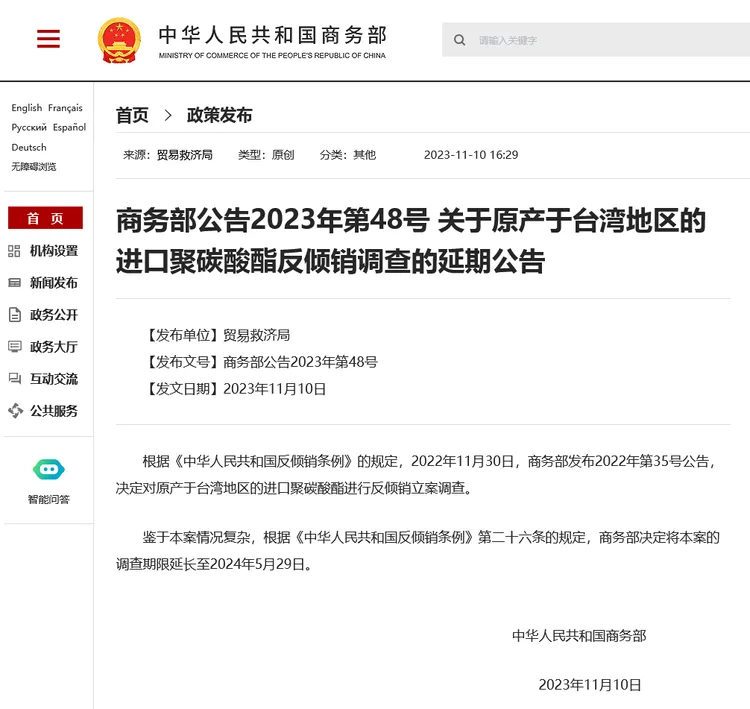750x709 pixels.
Task: Select the red 首页 sidebar button
Action: point(45,218)
